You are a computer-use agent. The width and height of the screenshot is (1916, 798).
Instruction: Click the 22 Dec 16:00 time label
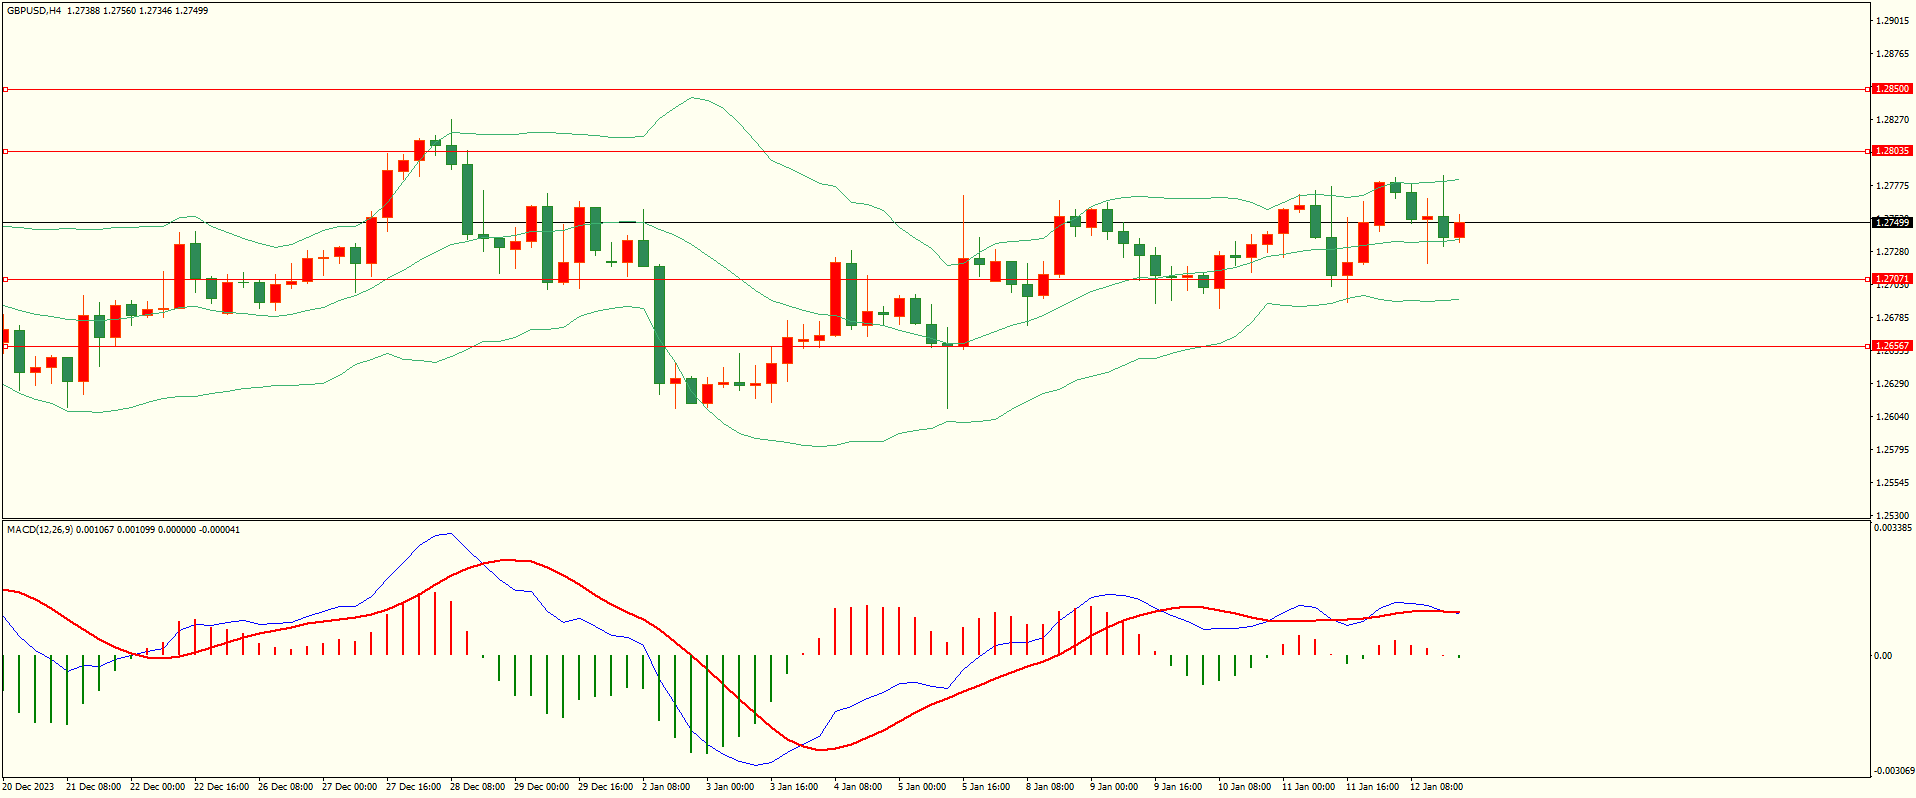click(x=221, y=787)
